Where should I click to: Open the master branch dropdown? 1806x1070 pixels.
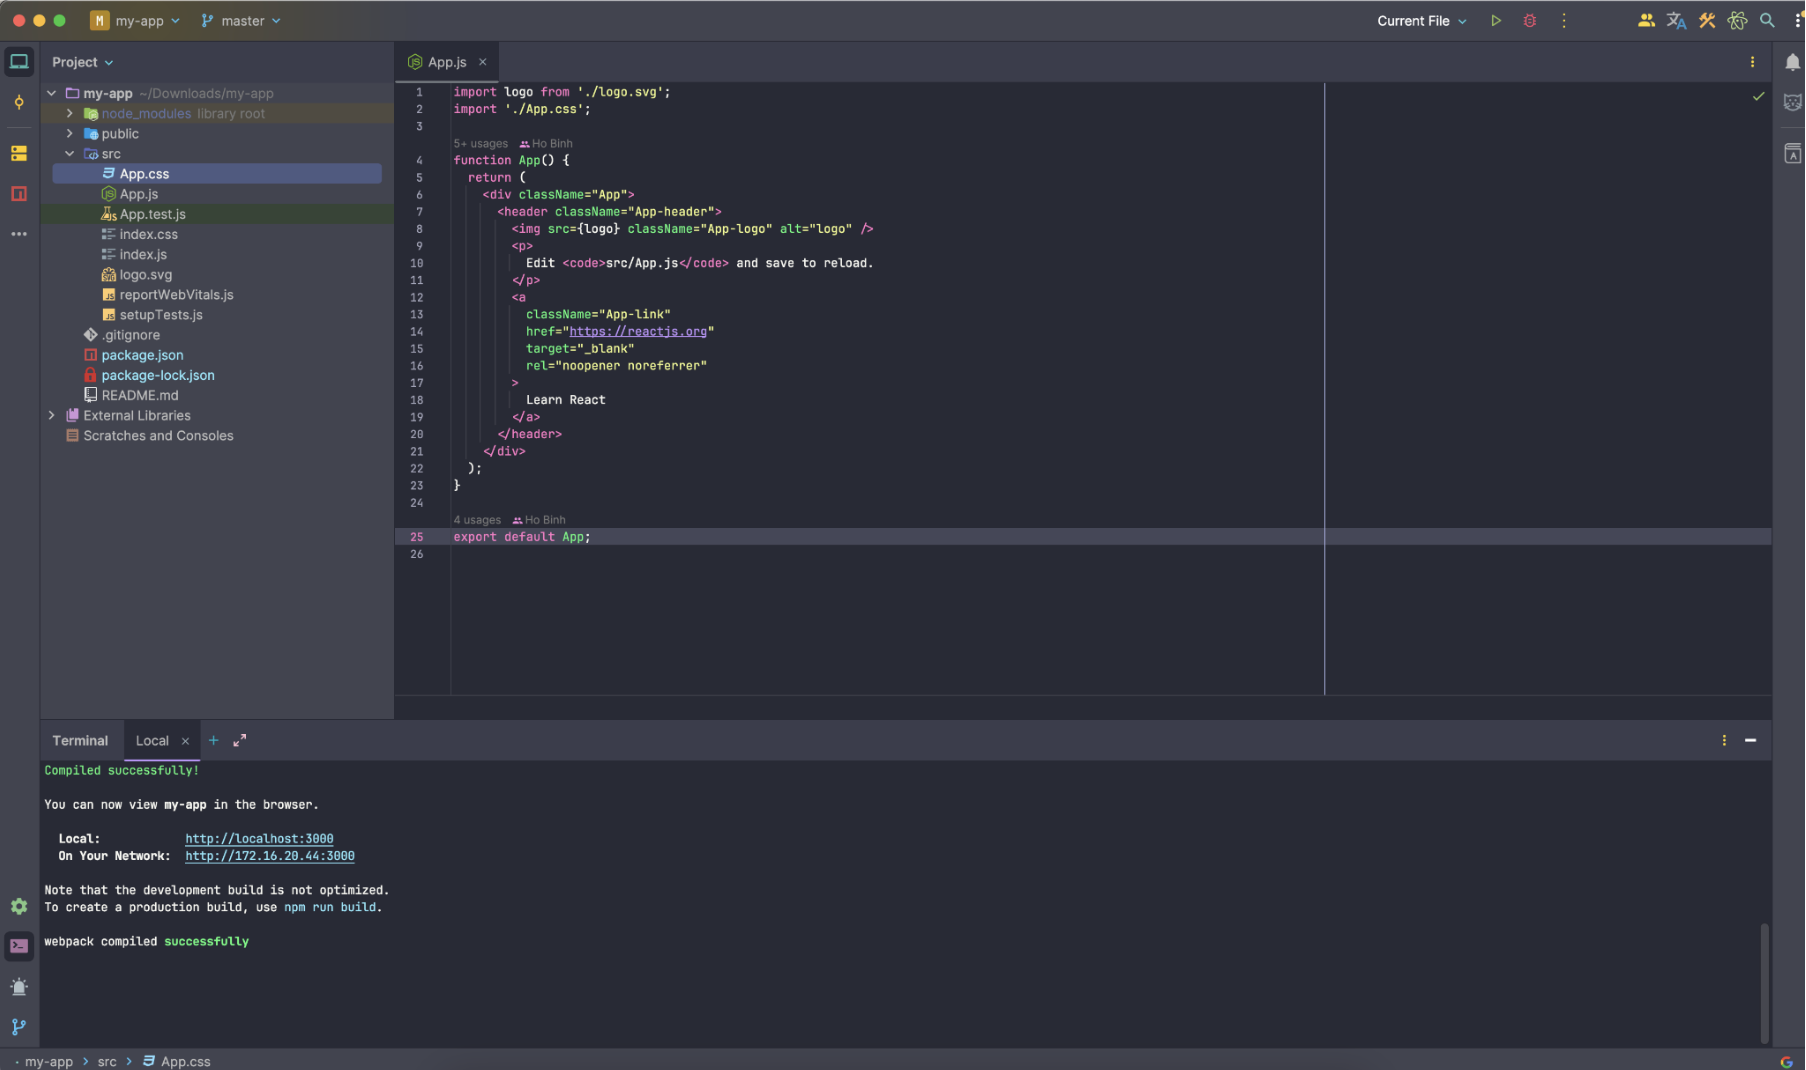click(241, 21)
